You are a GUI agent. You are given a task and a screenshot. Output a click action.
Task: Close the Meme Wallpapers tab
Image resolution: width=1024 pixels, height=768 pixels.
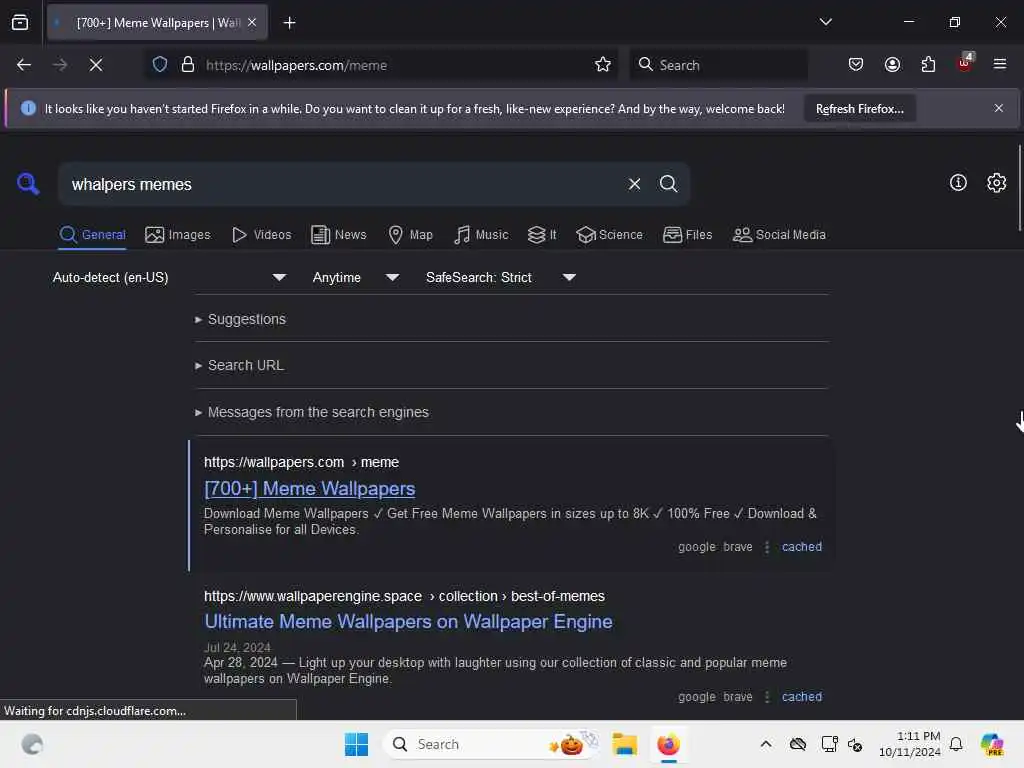tap(252, 22)
